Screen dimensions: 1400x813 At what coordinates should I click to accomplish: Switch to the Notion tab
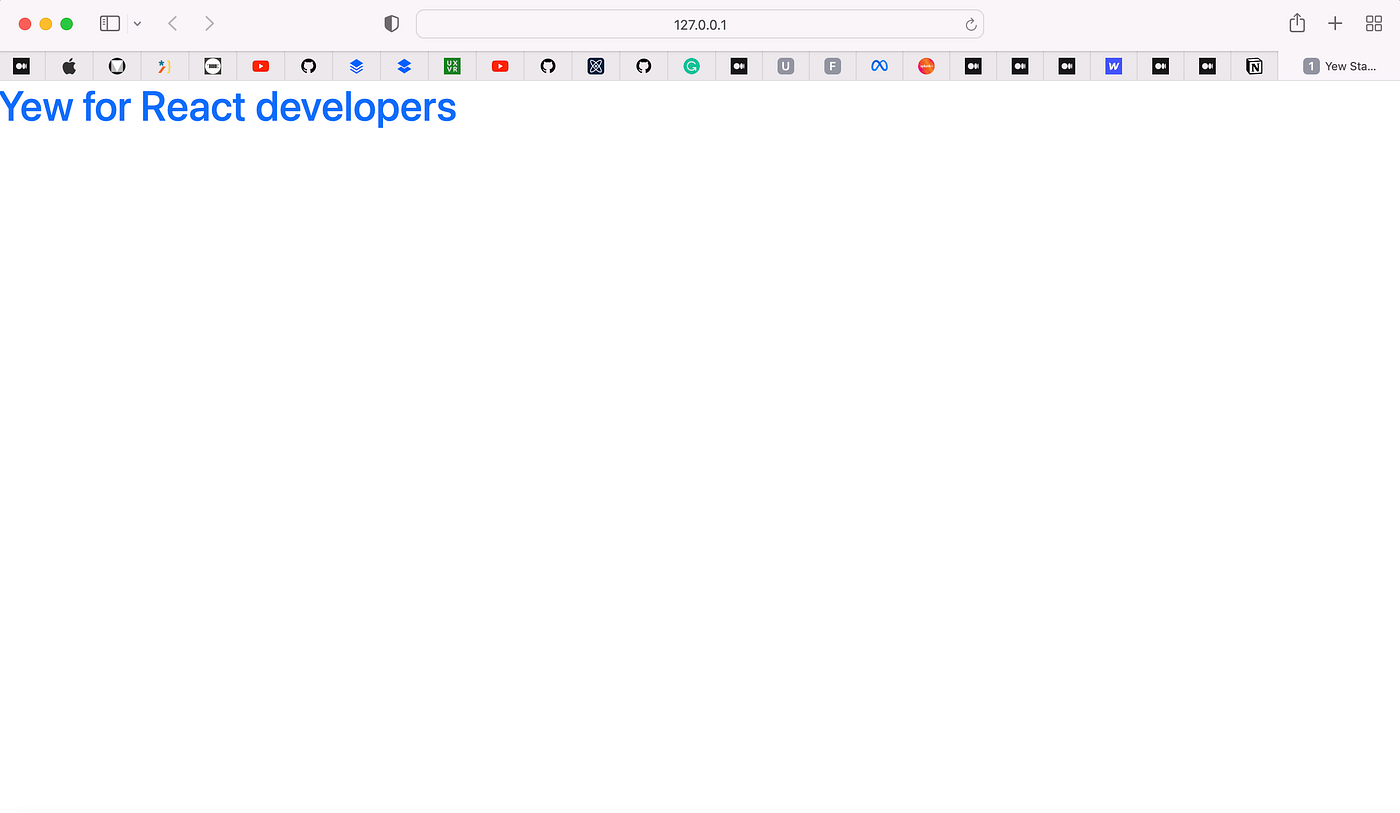1254,66
